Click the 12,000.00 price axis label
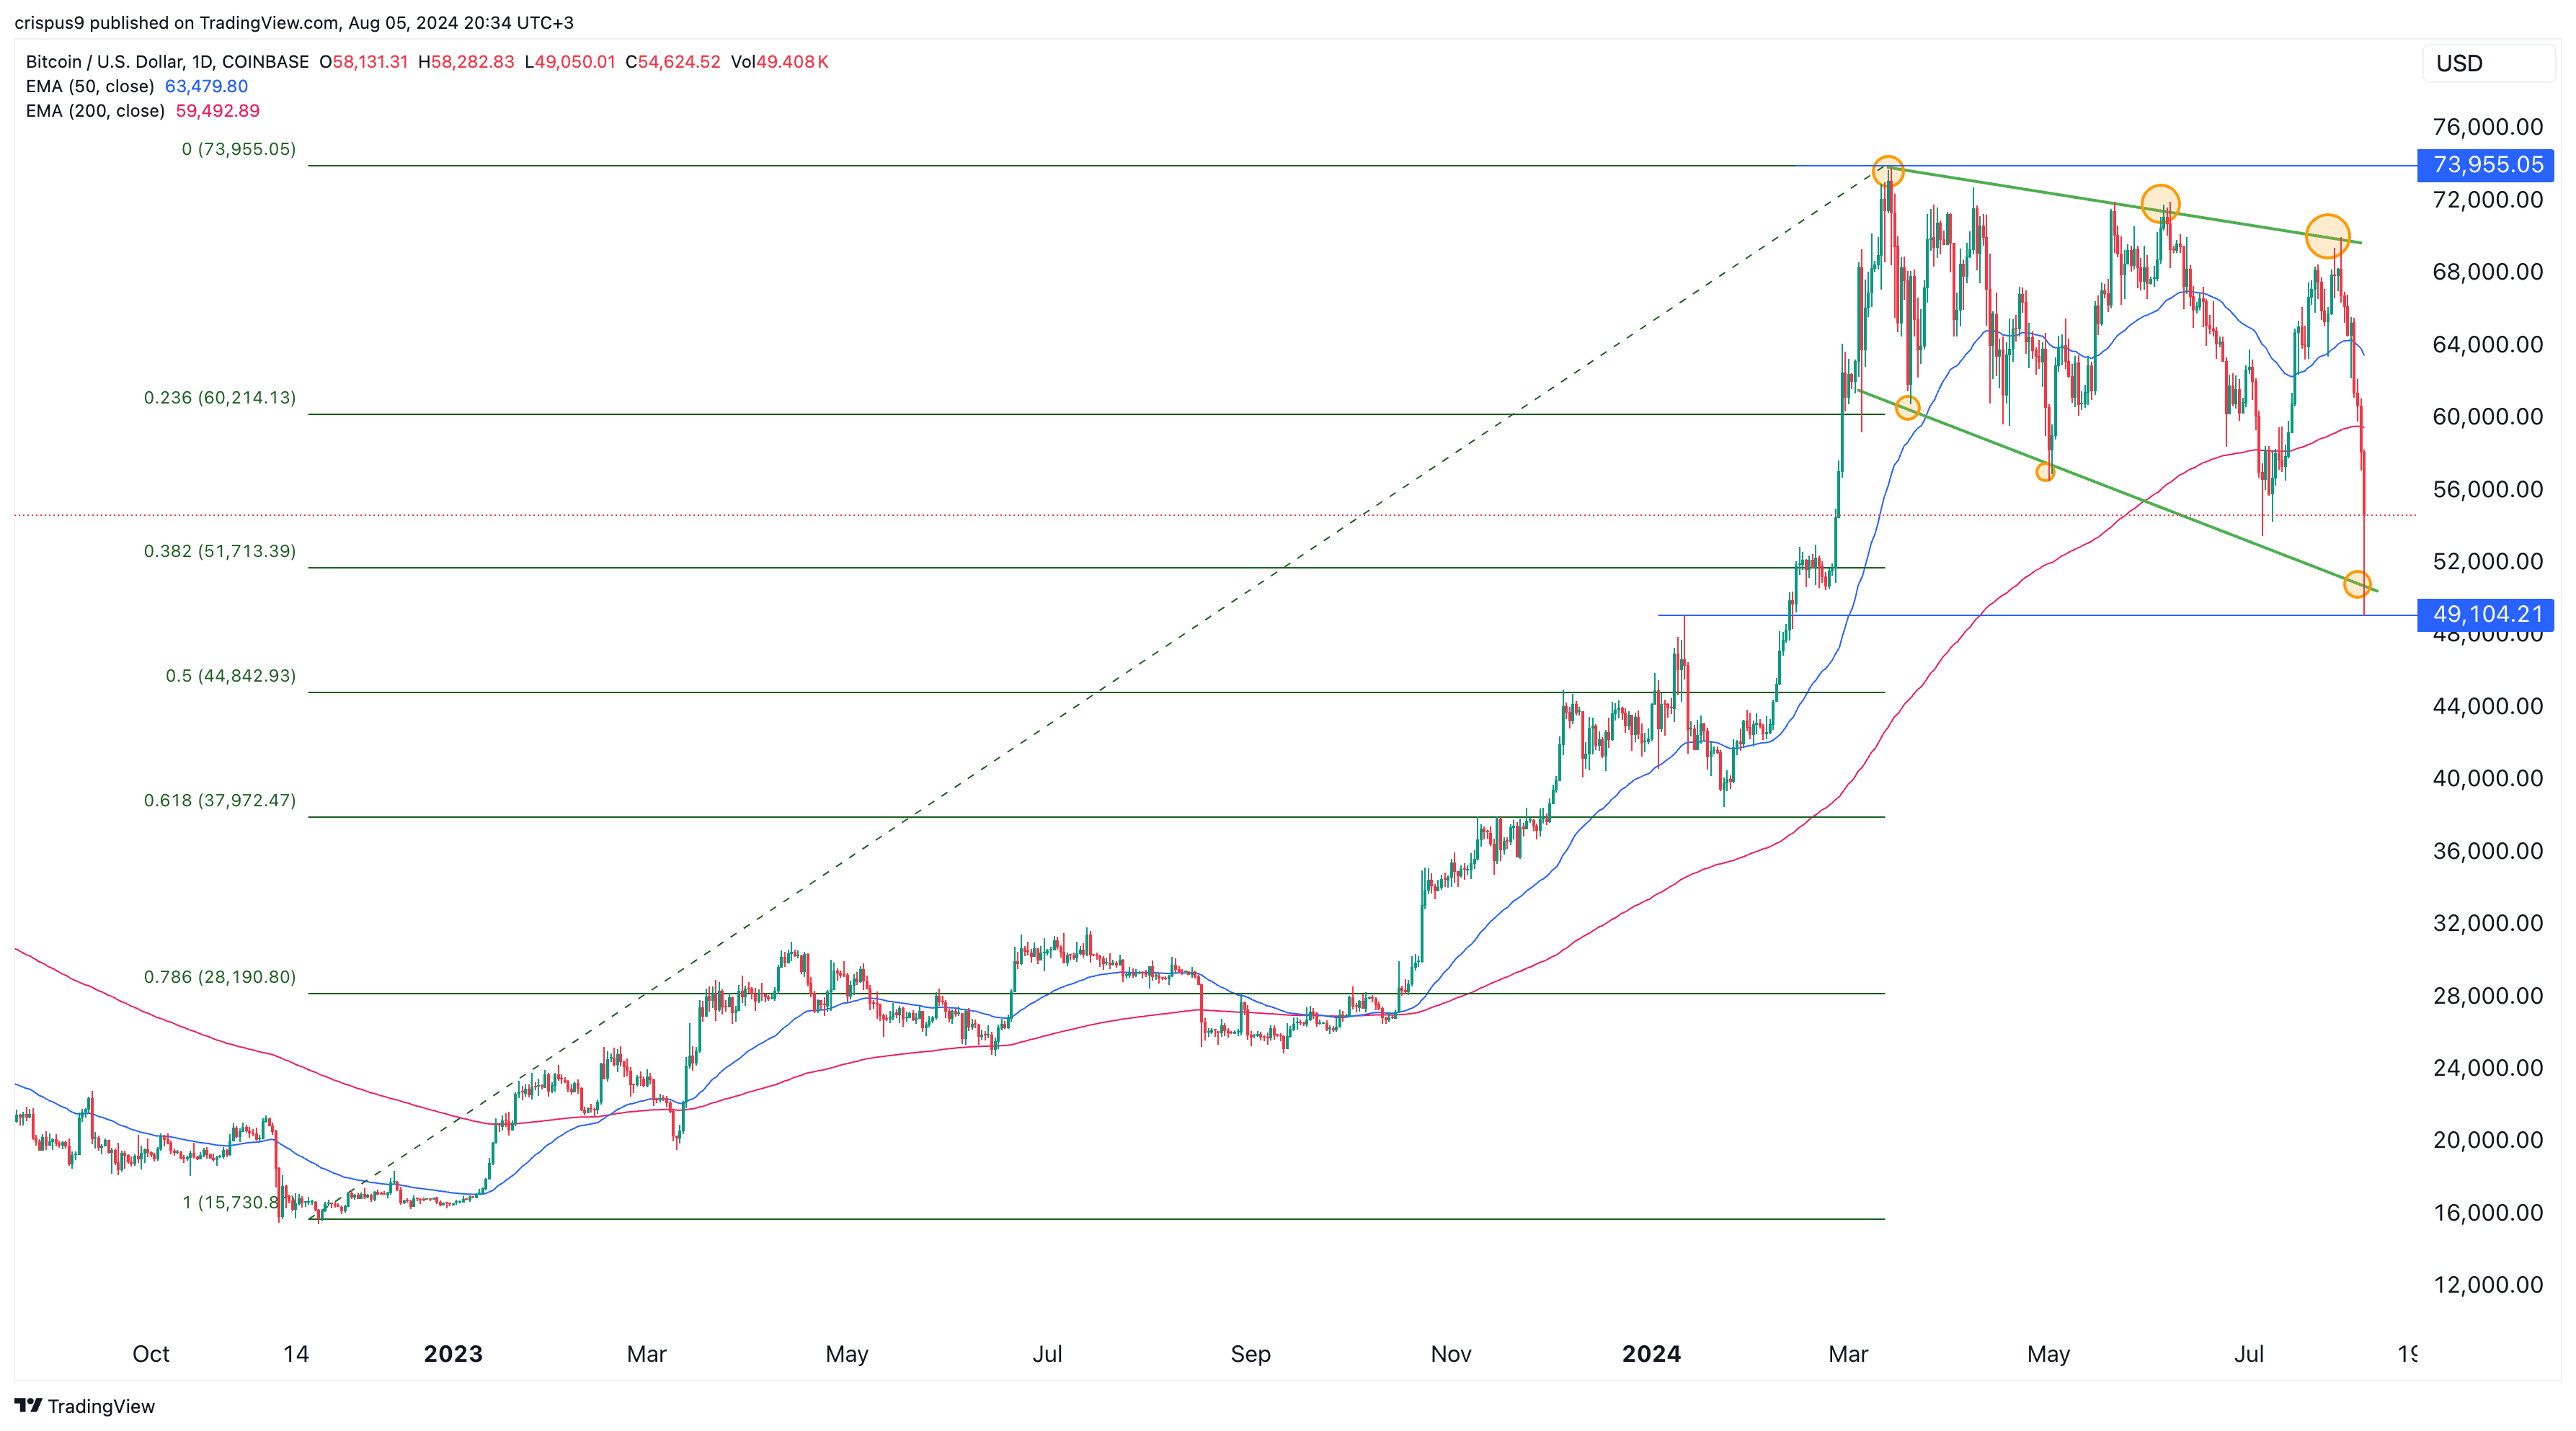Image resolution: width=2576 pixels, height=1431 pixels. (2487, 1285)
